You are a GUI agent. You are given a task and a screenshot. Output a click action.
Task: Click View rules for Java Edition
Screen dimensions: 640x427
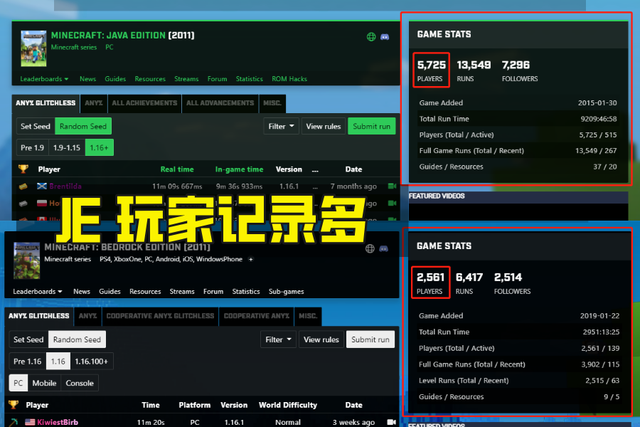pos(323,126)
